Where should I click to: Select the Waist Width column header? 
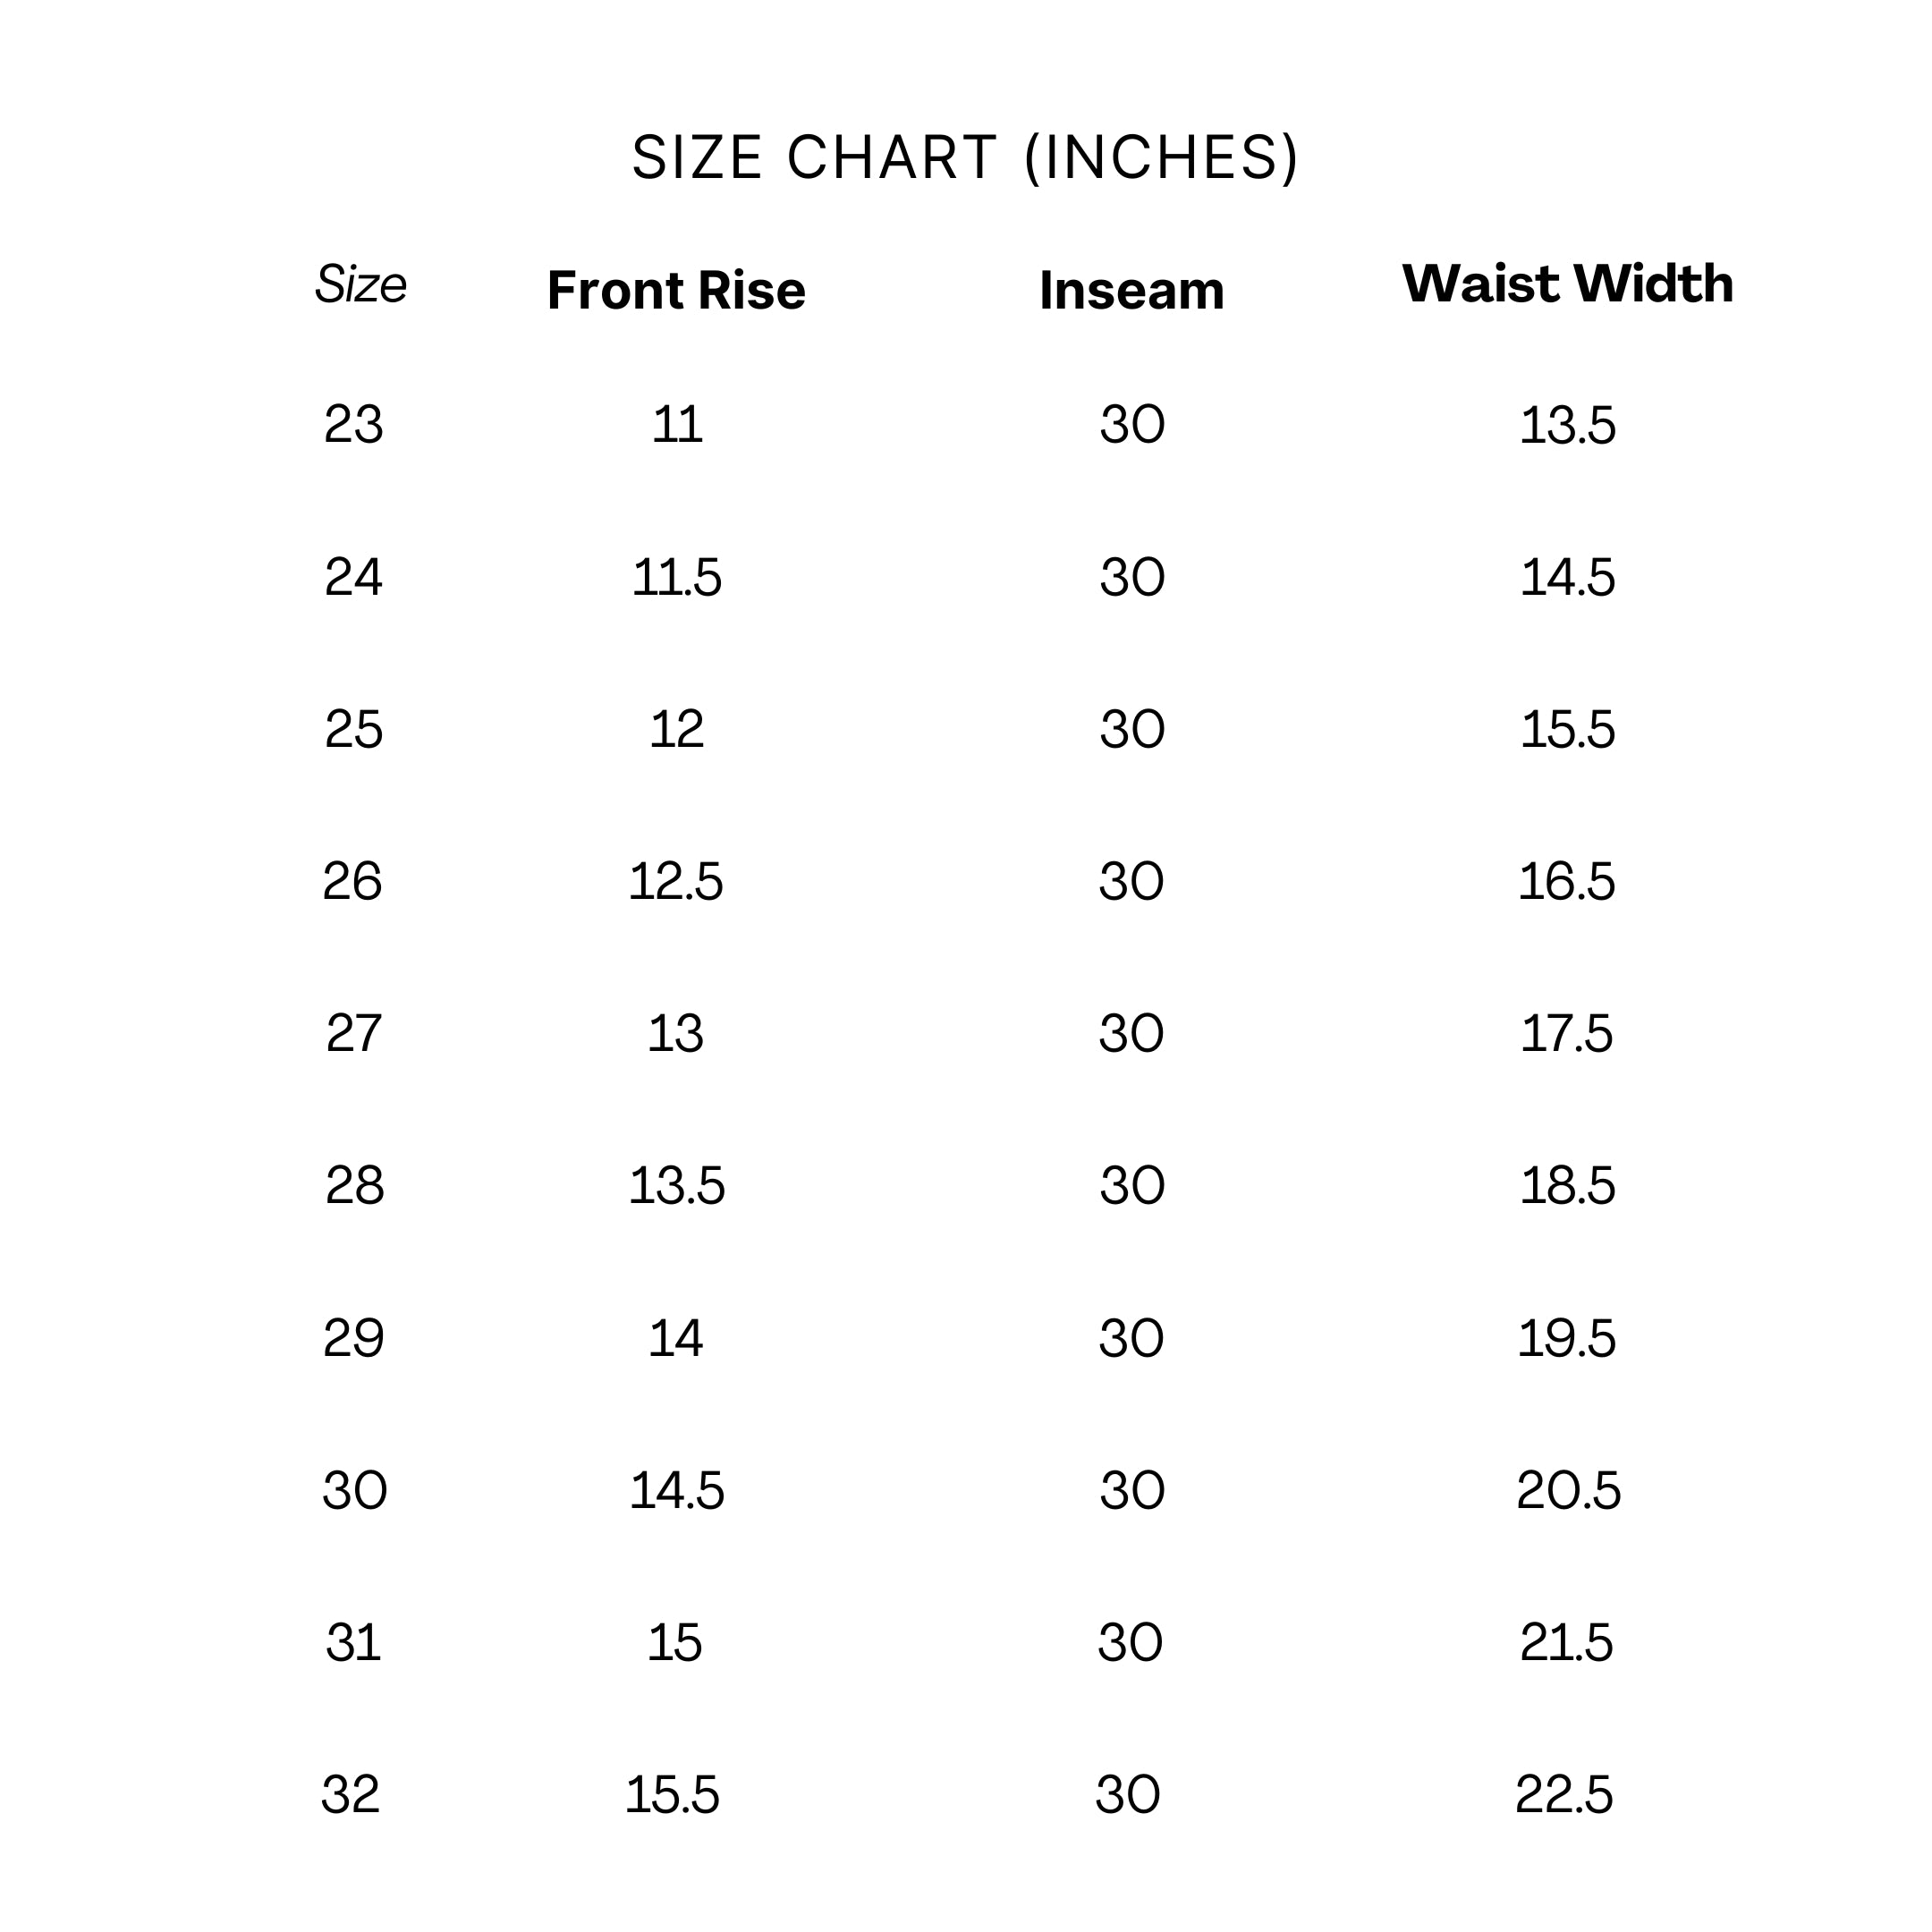[1567, 284]
